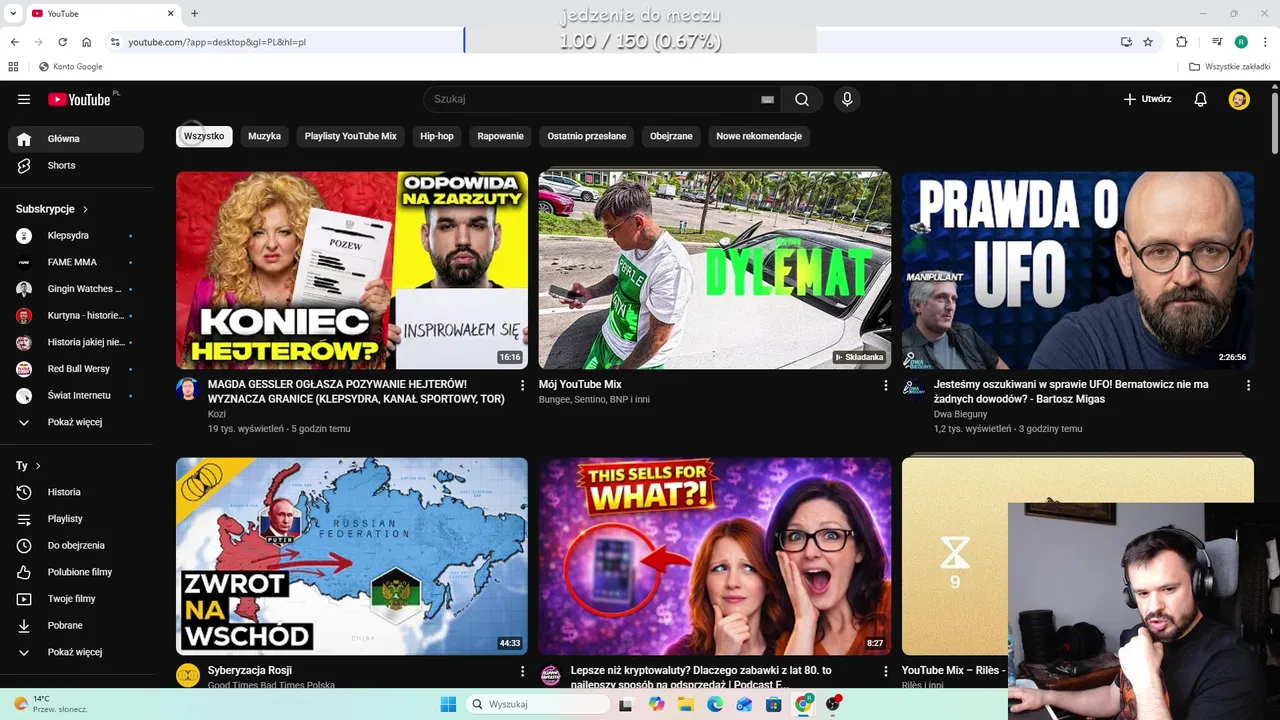This screenshot has width=1280, height=720.
Task: Open Playlisty in the sidebar
Action: point(76,519)
